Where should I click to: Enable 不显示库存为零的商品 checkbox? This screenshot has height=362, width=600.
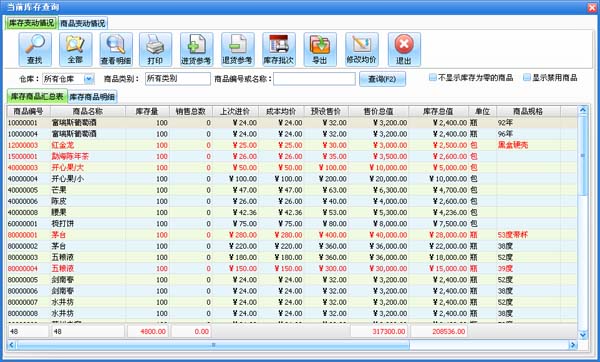click(x=433, y=78)
